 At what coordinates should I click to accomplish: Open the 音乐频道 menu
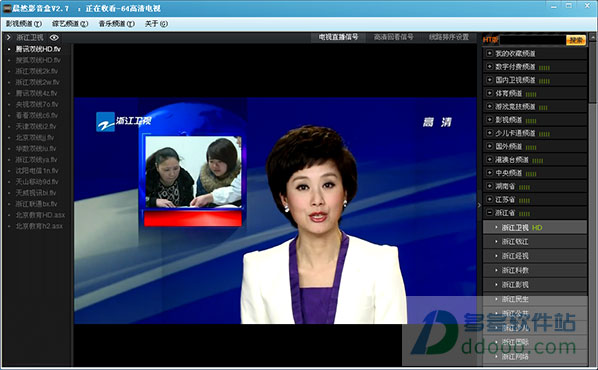[117, 24]
